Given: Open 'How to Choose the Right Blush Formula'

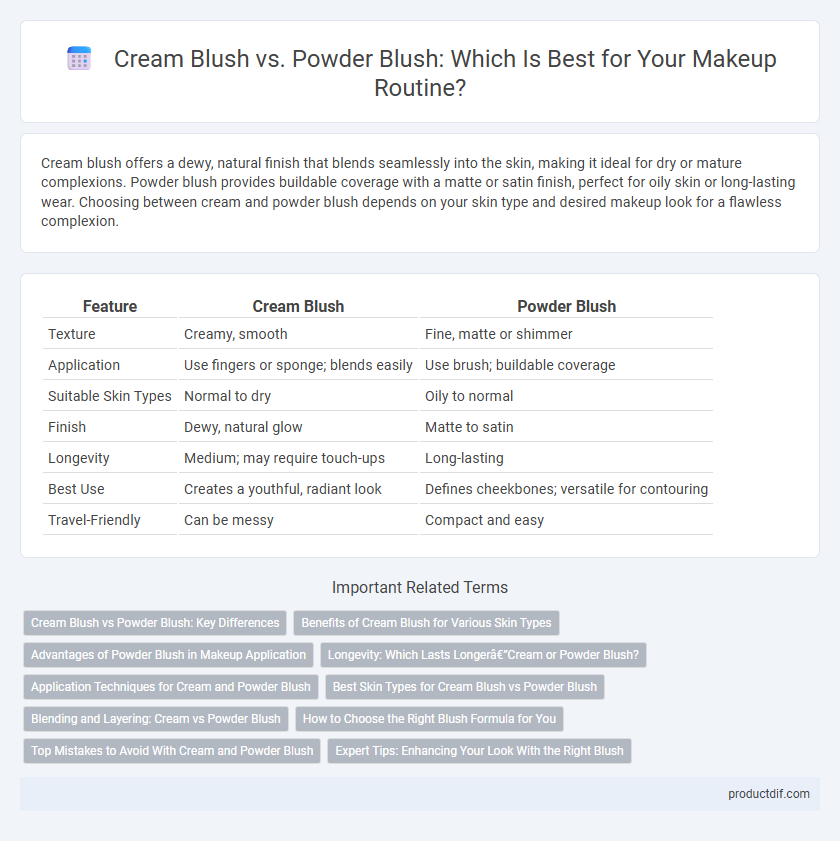Looking at the screenshot, I should tap(429, 719).
